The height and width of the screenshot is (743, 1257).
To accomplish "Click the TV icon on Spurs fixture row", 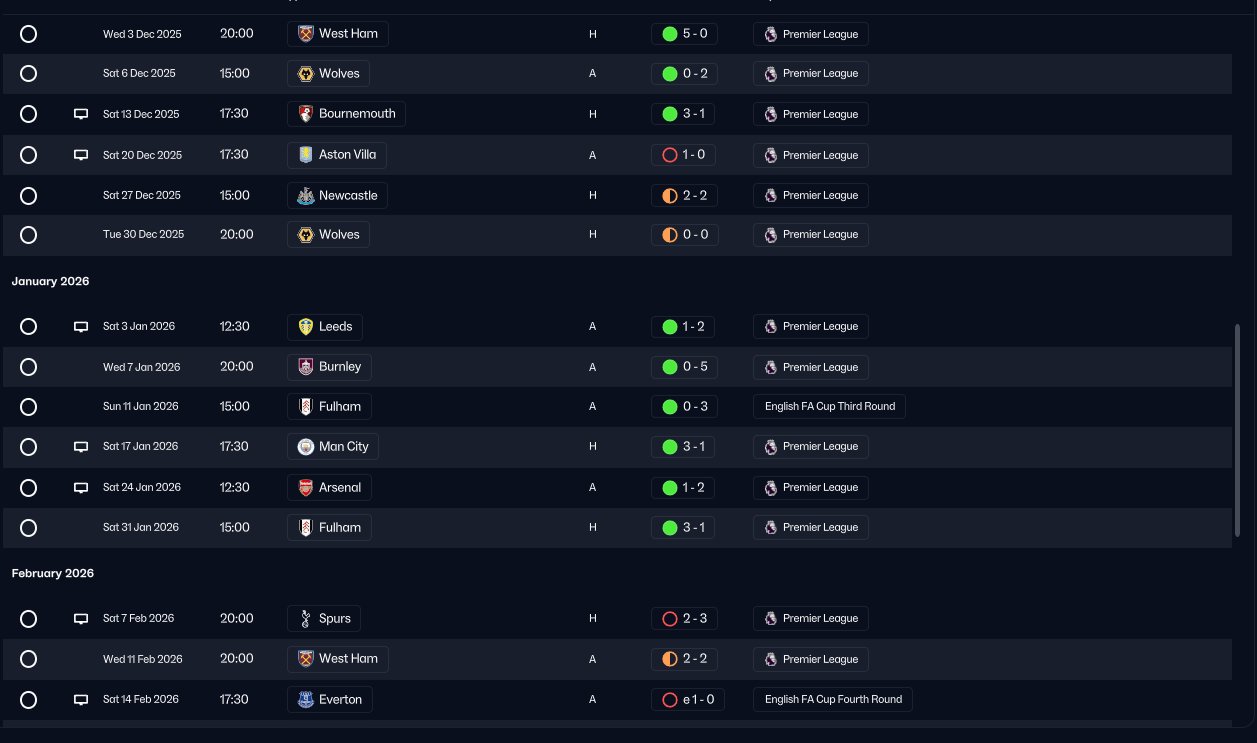I will (81, 619).
